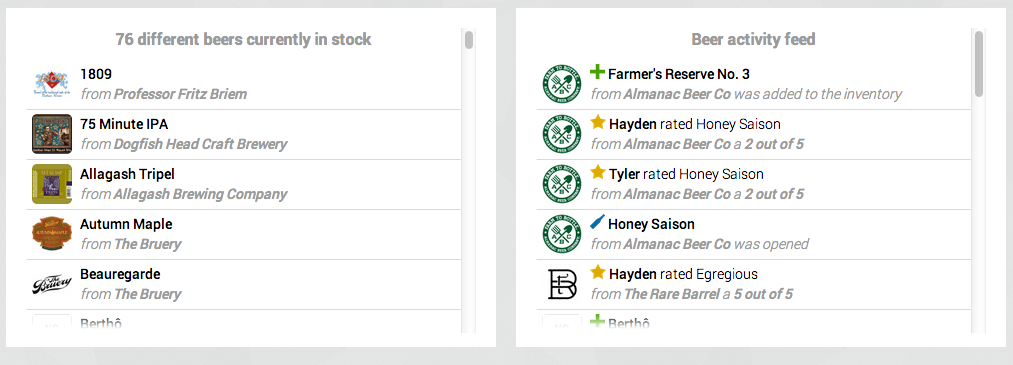Image resolution: width=1013 pixels, height=365 pixels.
Task: Select the Beauregarde beer entry
Action: click(x=244, y=284)
